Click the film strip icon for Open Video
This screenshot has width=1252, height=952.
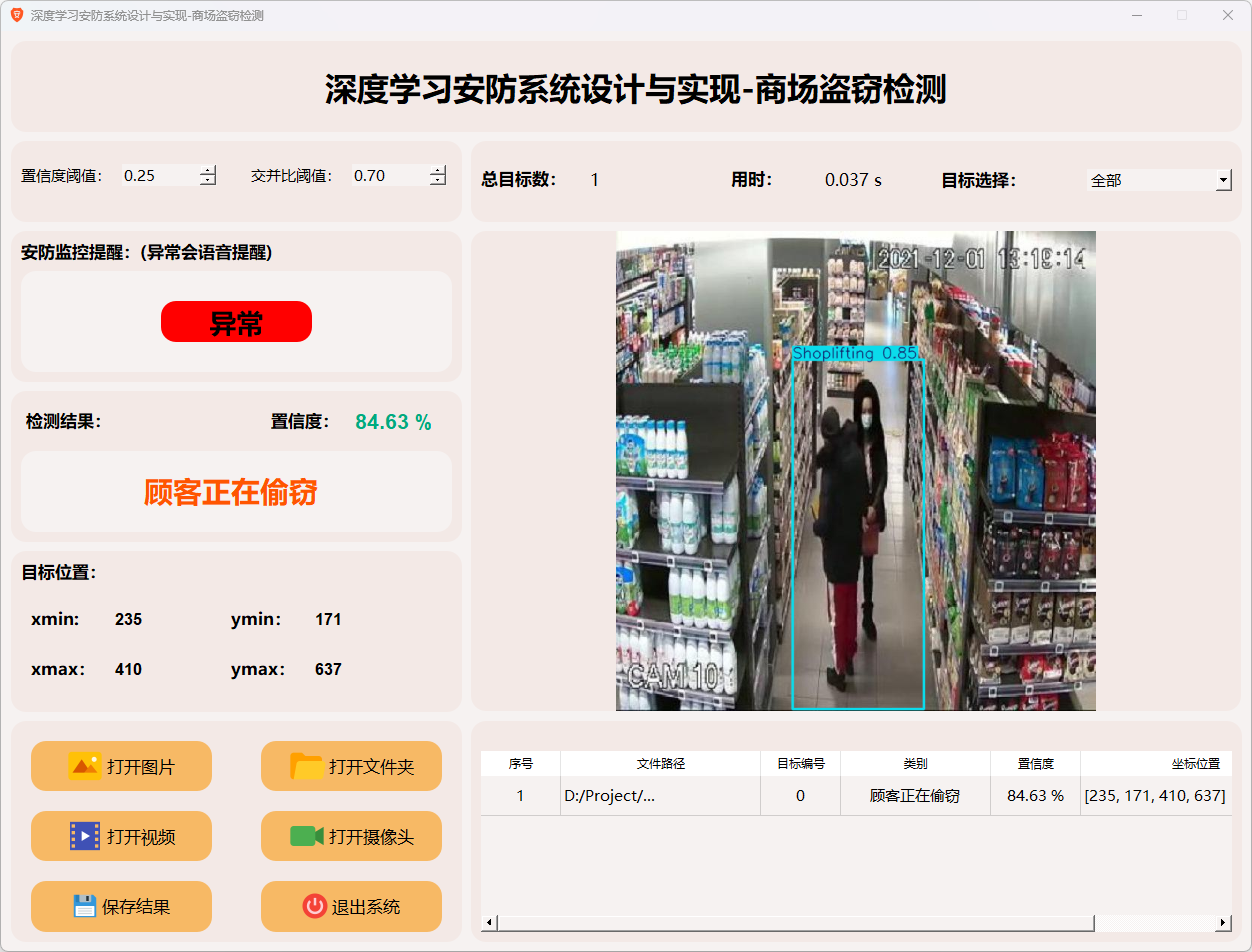(85, 836)
